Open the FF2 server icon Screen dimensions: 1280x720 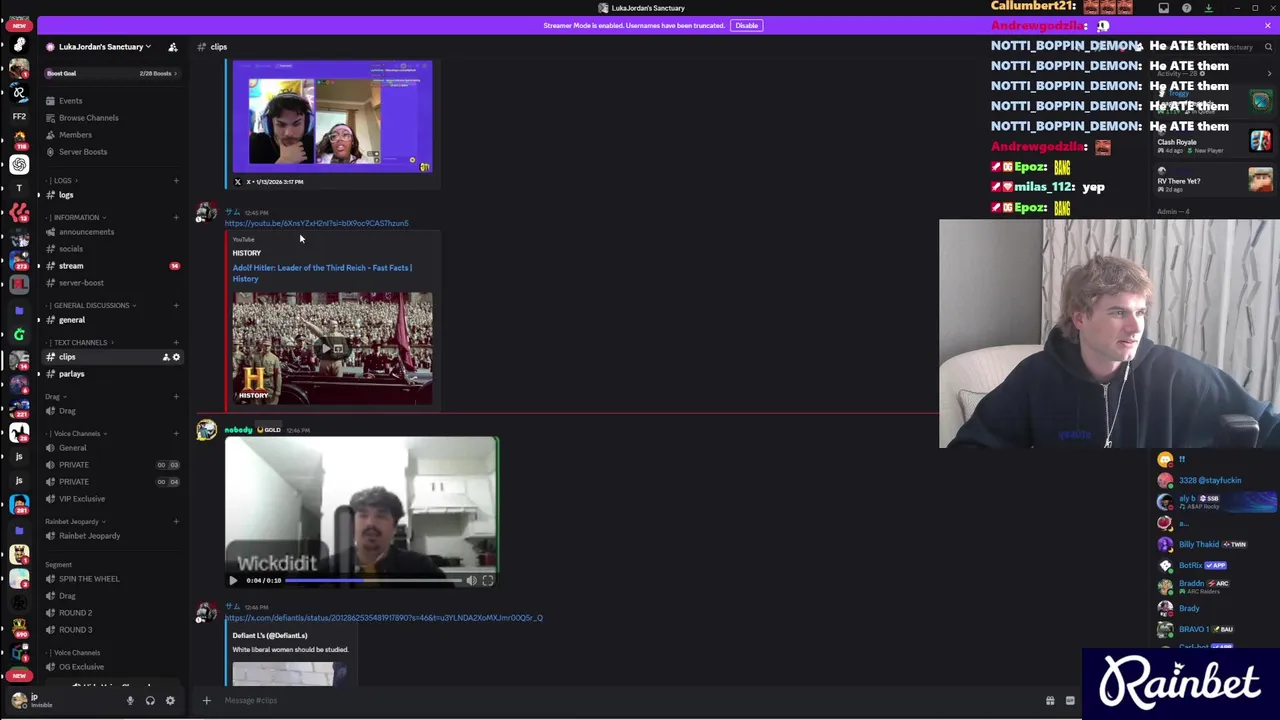[19, 116]
